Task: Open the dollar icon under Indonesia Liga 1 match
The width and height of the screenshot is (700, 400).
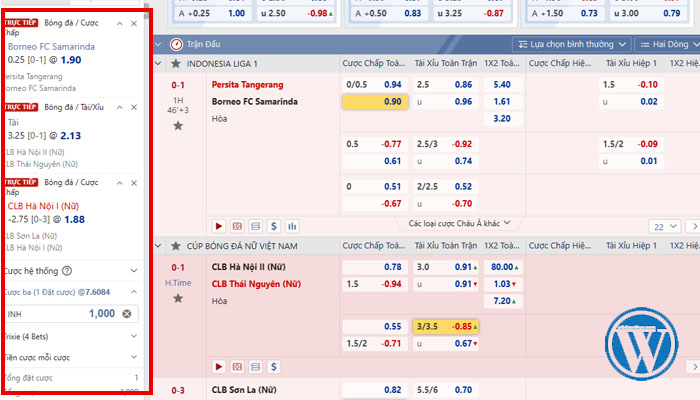Action: point(274,226)
